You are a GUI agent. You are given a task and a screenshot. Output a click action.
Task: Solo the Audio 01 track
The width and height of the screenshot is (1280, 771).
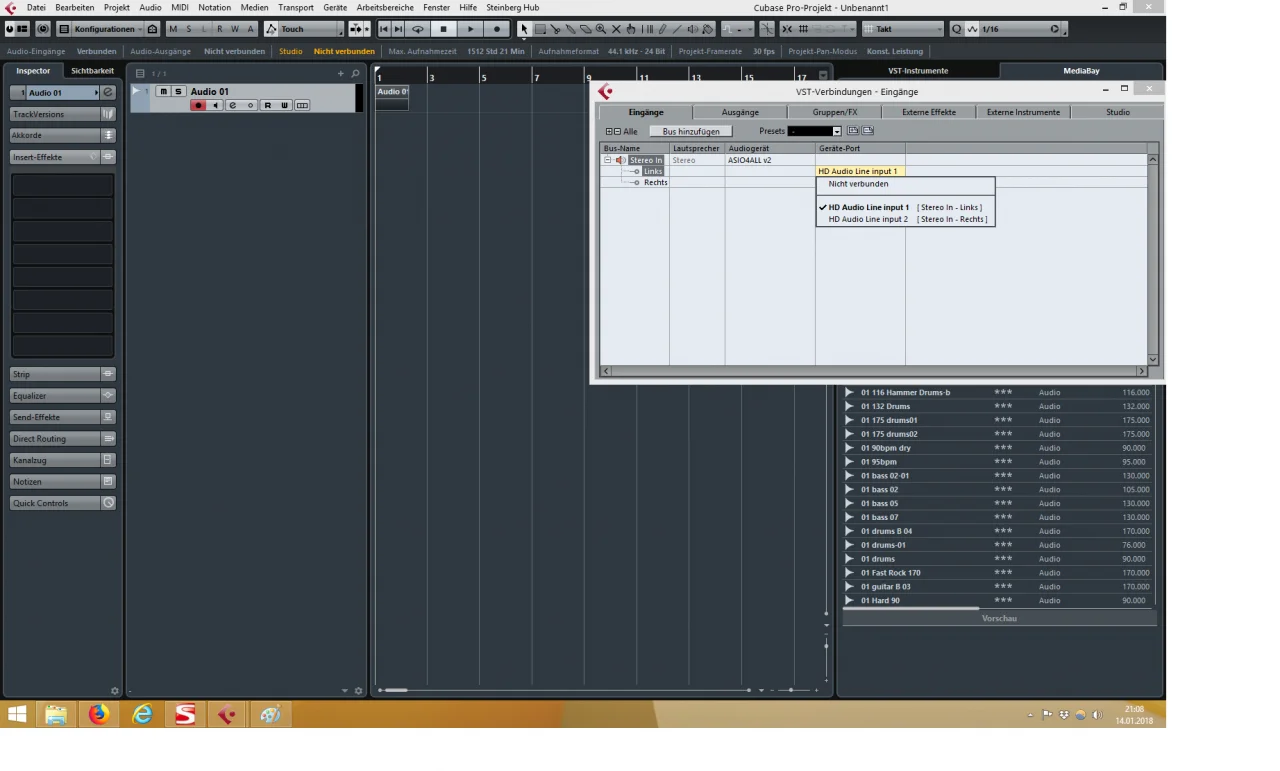tap(179, 91)
